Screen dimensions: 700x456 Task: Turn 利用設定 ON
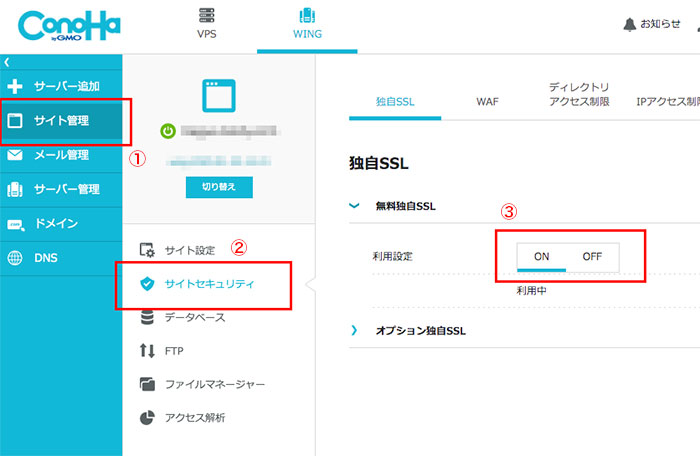(x=542, y=257)
